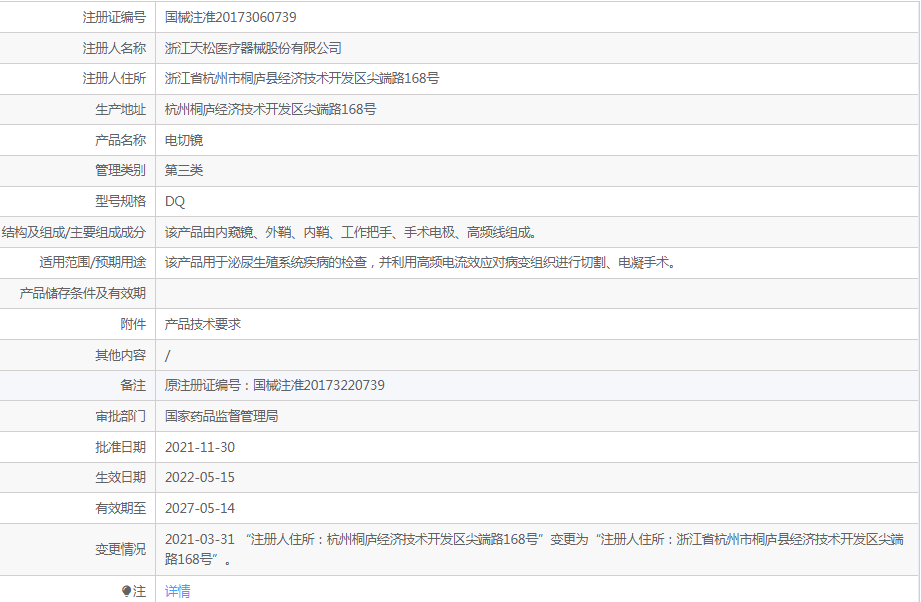Open the 详情 link in the 注 row
The image size is (921, 602).
[177, 591]
